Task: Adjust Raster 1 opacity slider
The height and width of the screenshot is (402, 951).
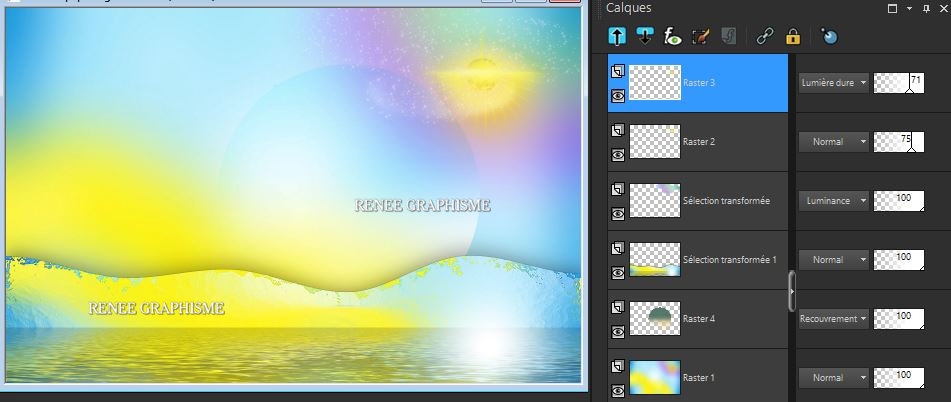Action: coord(899,377)
